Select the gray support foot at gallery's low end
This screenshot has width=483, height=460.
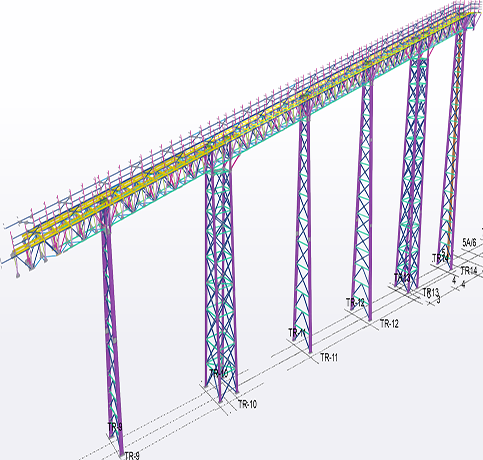click(17, 275)
